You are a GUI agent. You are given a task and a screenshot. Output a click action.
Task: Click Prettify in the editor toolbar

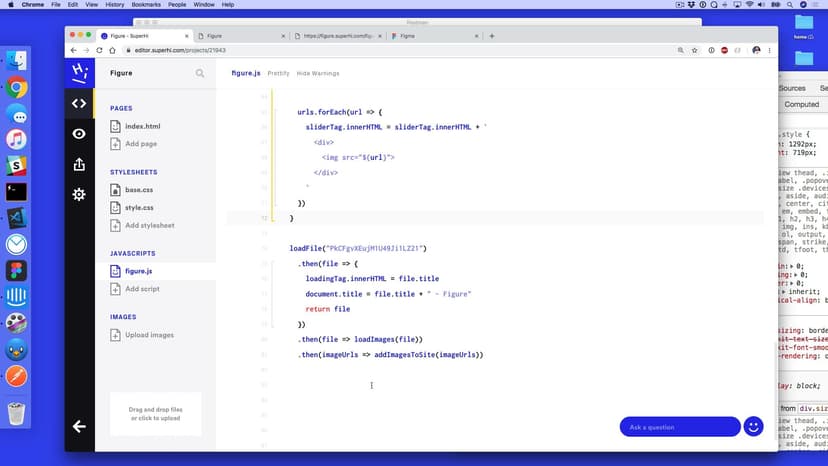[278, 73]
